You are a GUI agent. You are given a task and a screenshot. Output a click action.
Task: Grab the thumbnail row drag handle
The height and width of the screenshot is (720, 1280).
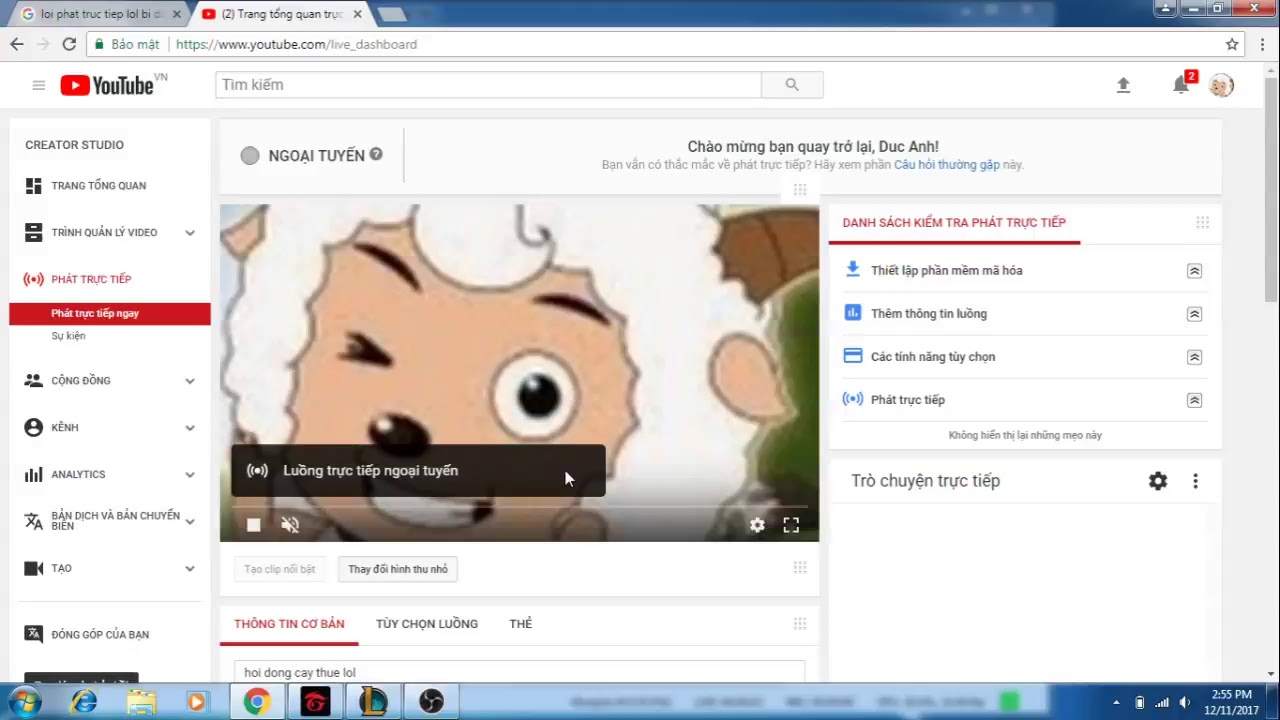pos(800,568)
